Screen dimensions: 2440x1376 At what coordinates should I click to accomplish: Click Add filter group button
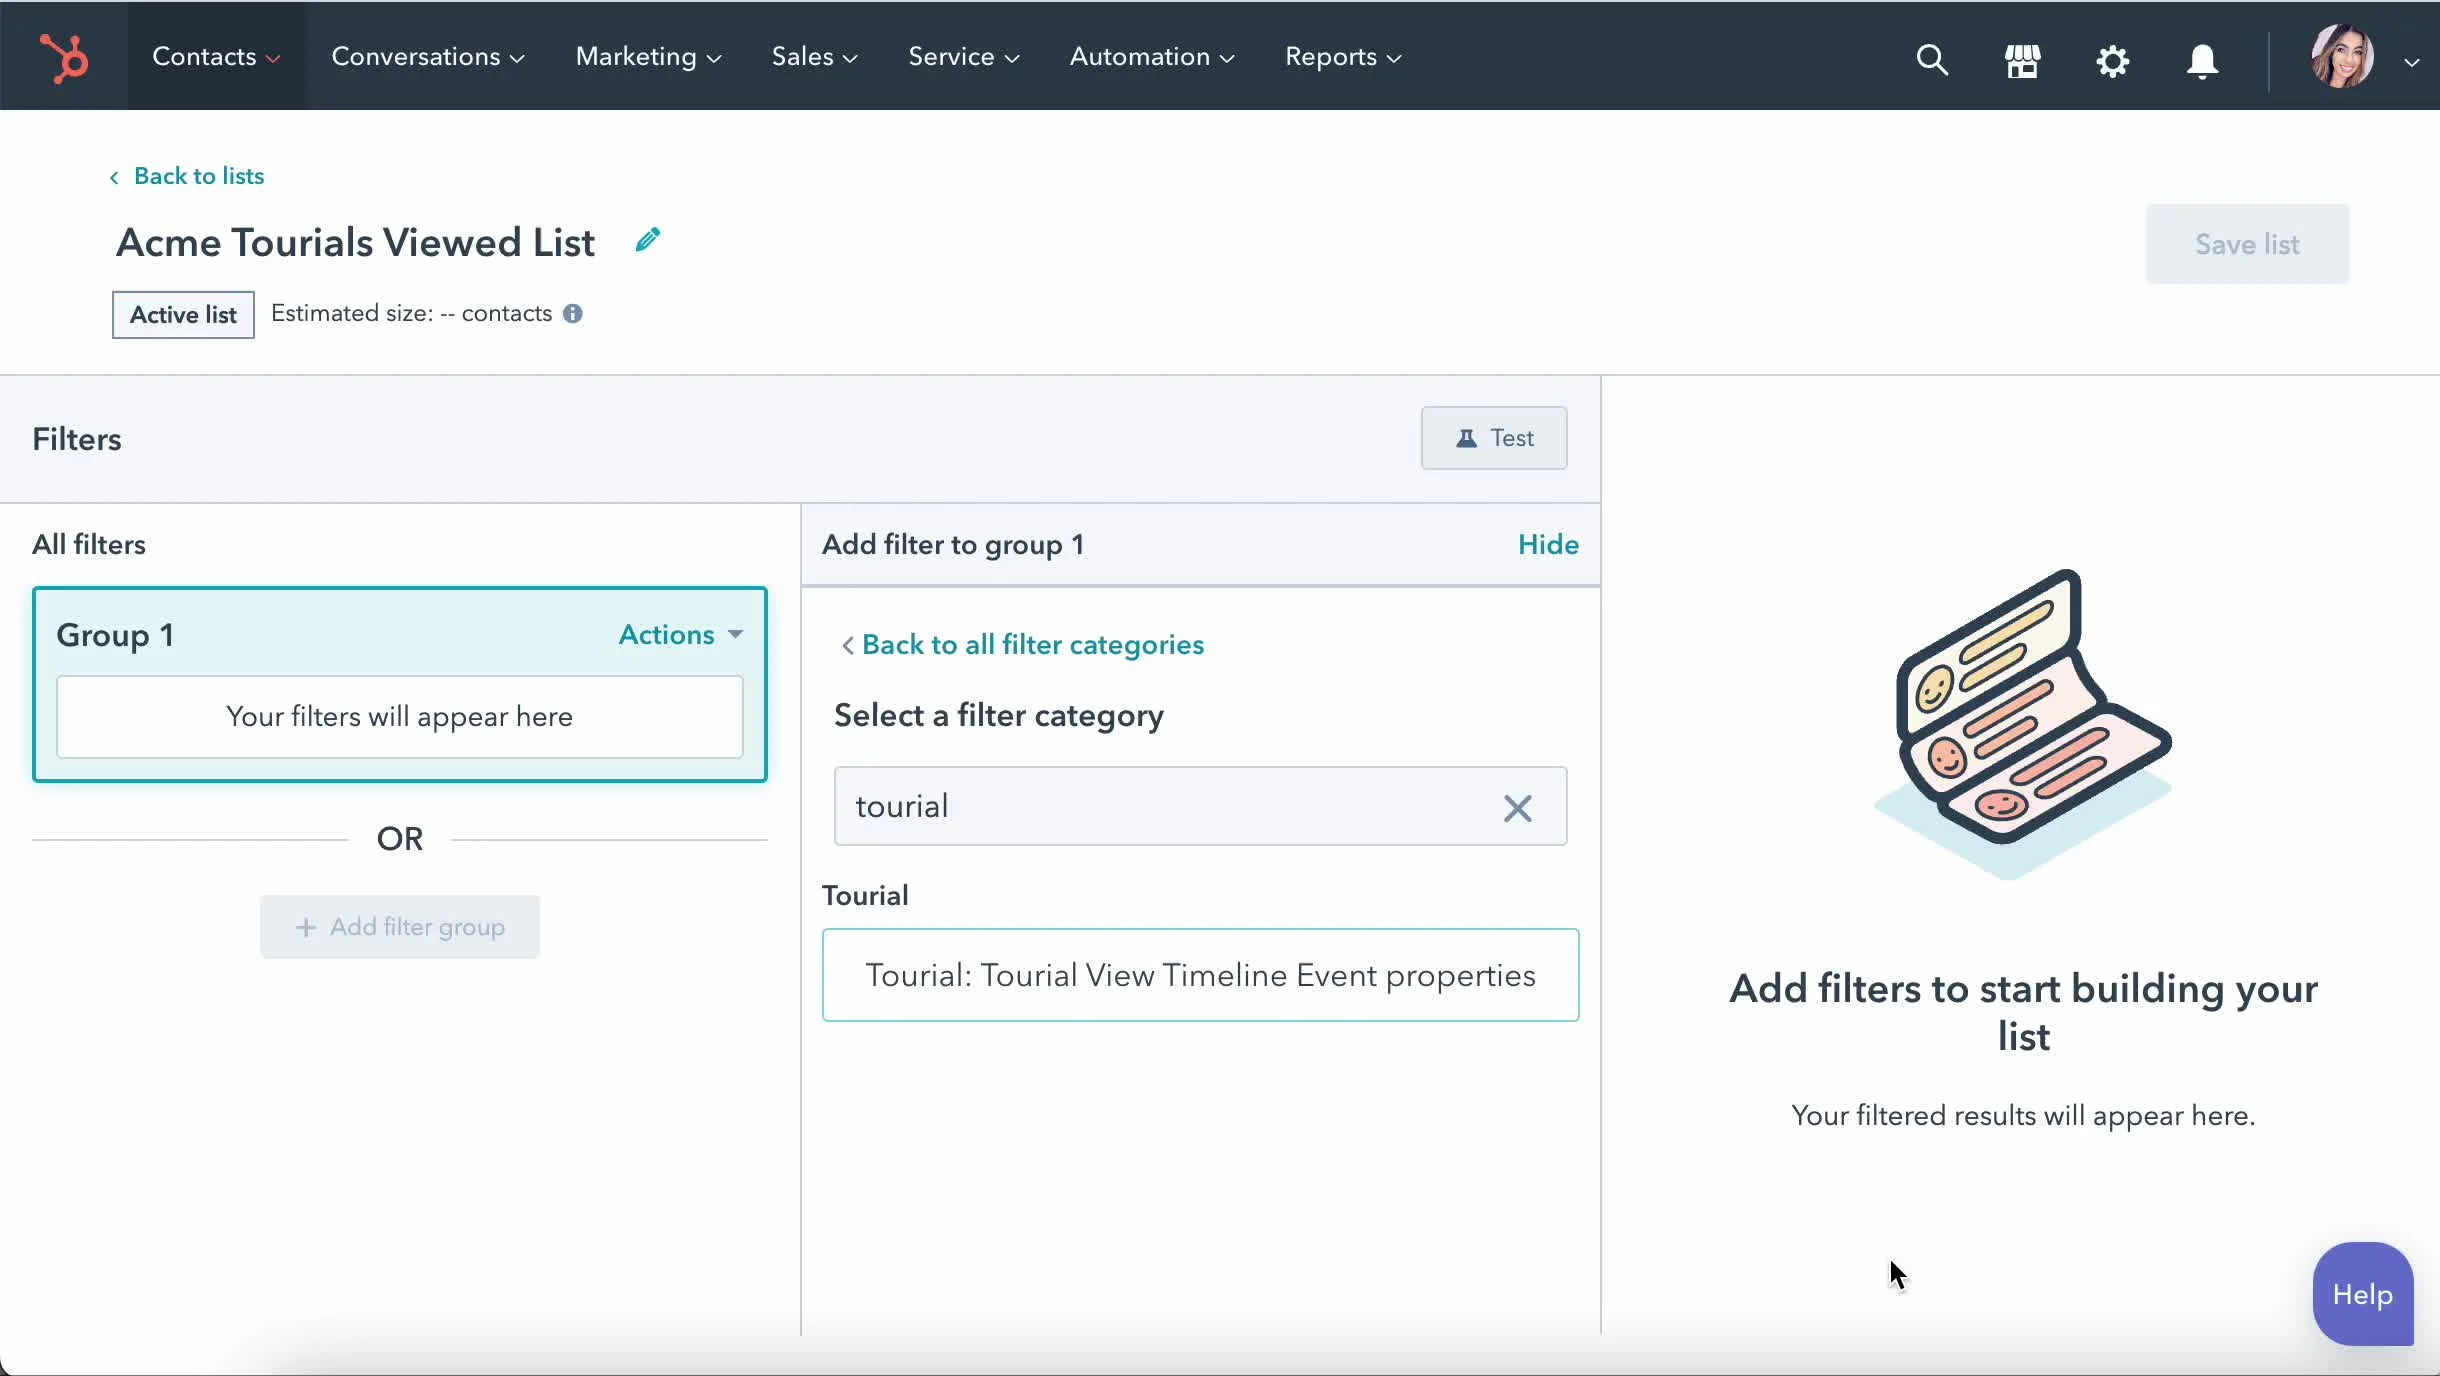400,927
